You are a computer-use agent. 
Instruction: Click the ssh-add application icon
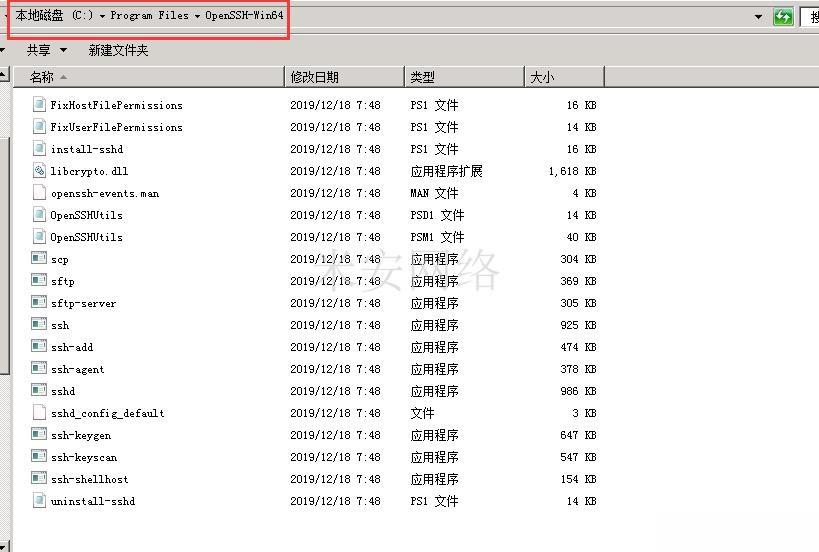[39, 346]
